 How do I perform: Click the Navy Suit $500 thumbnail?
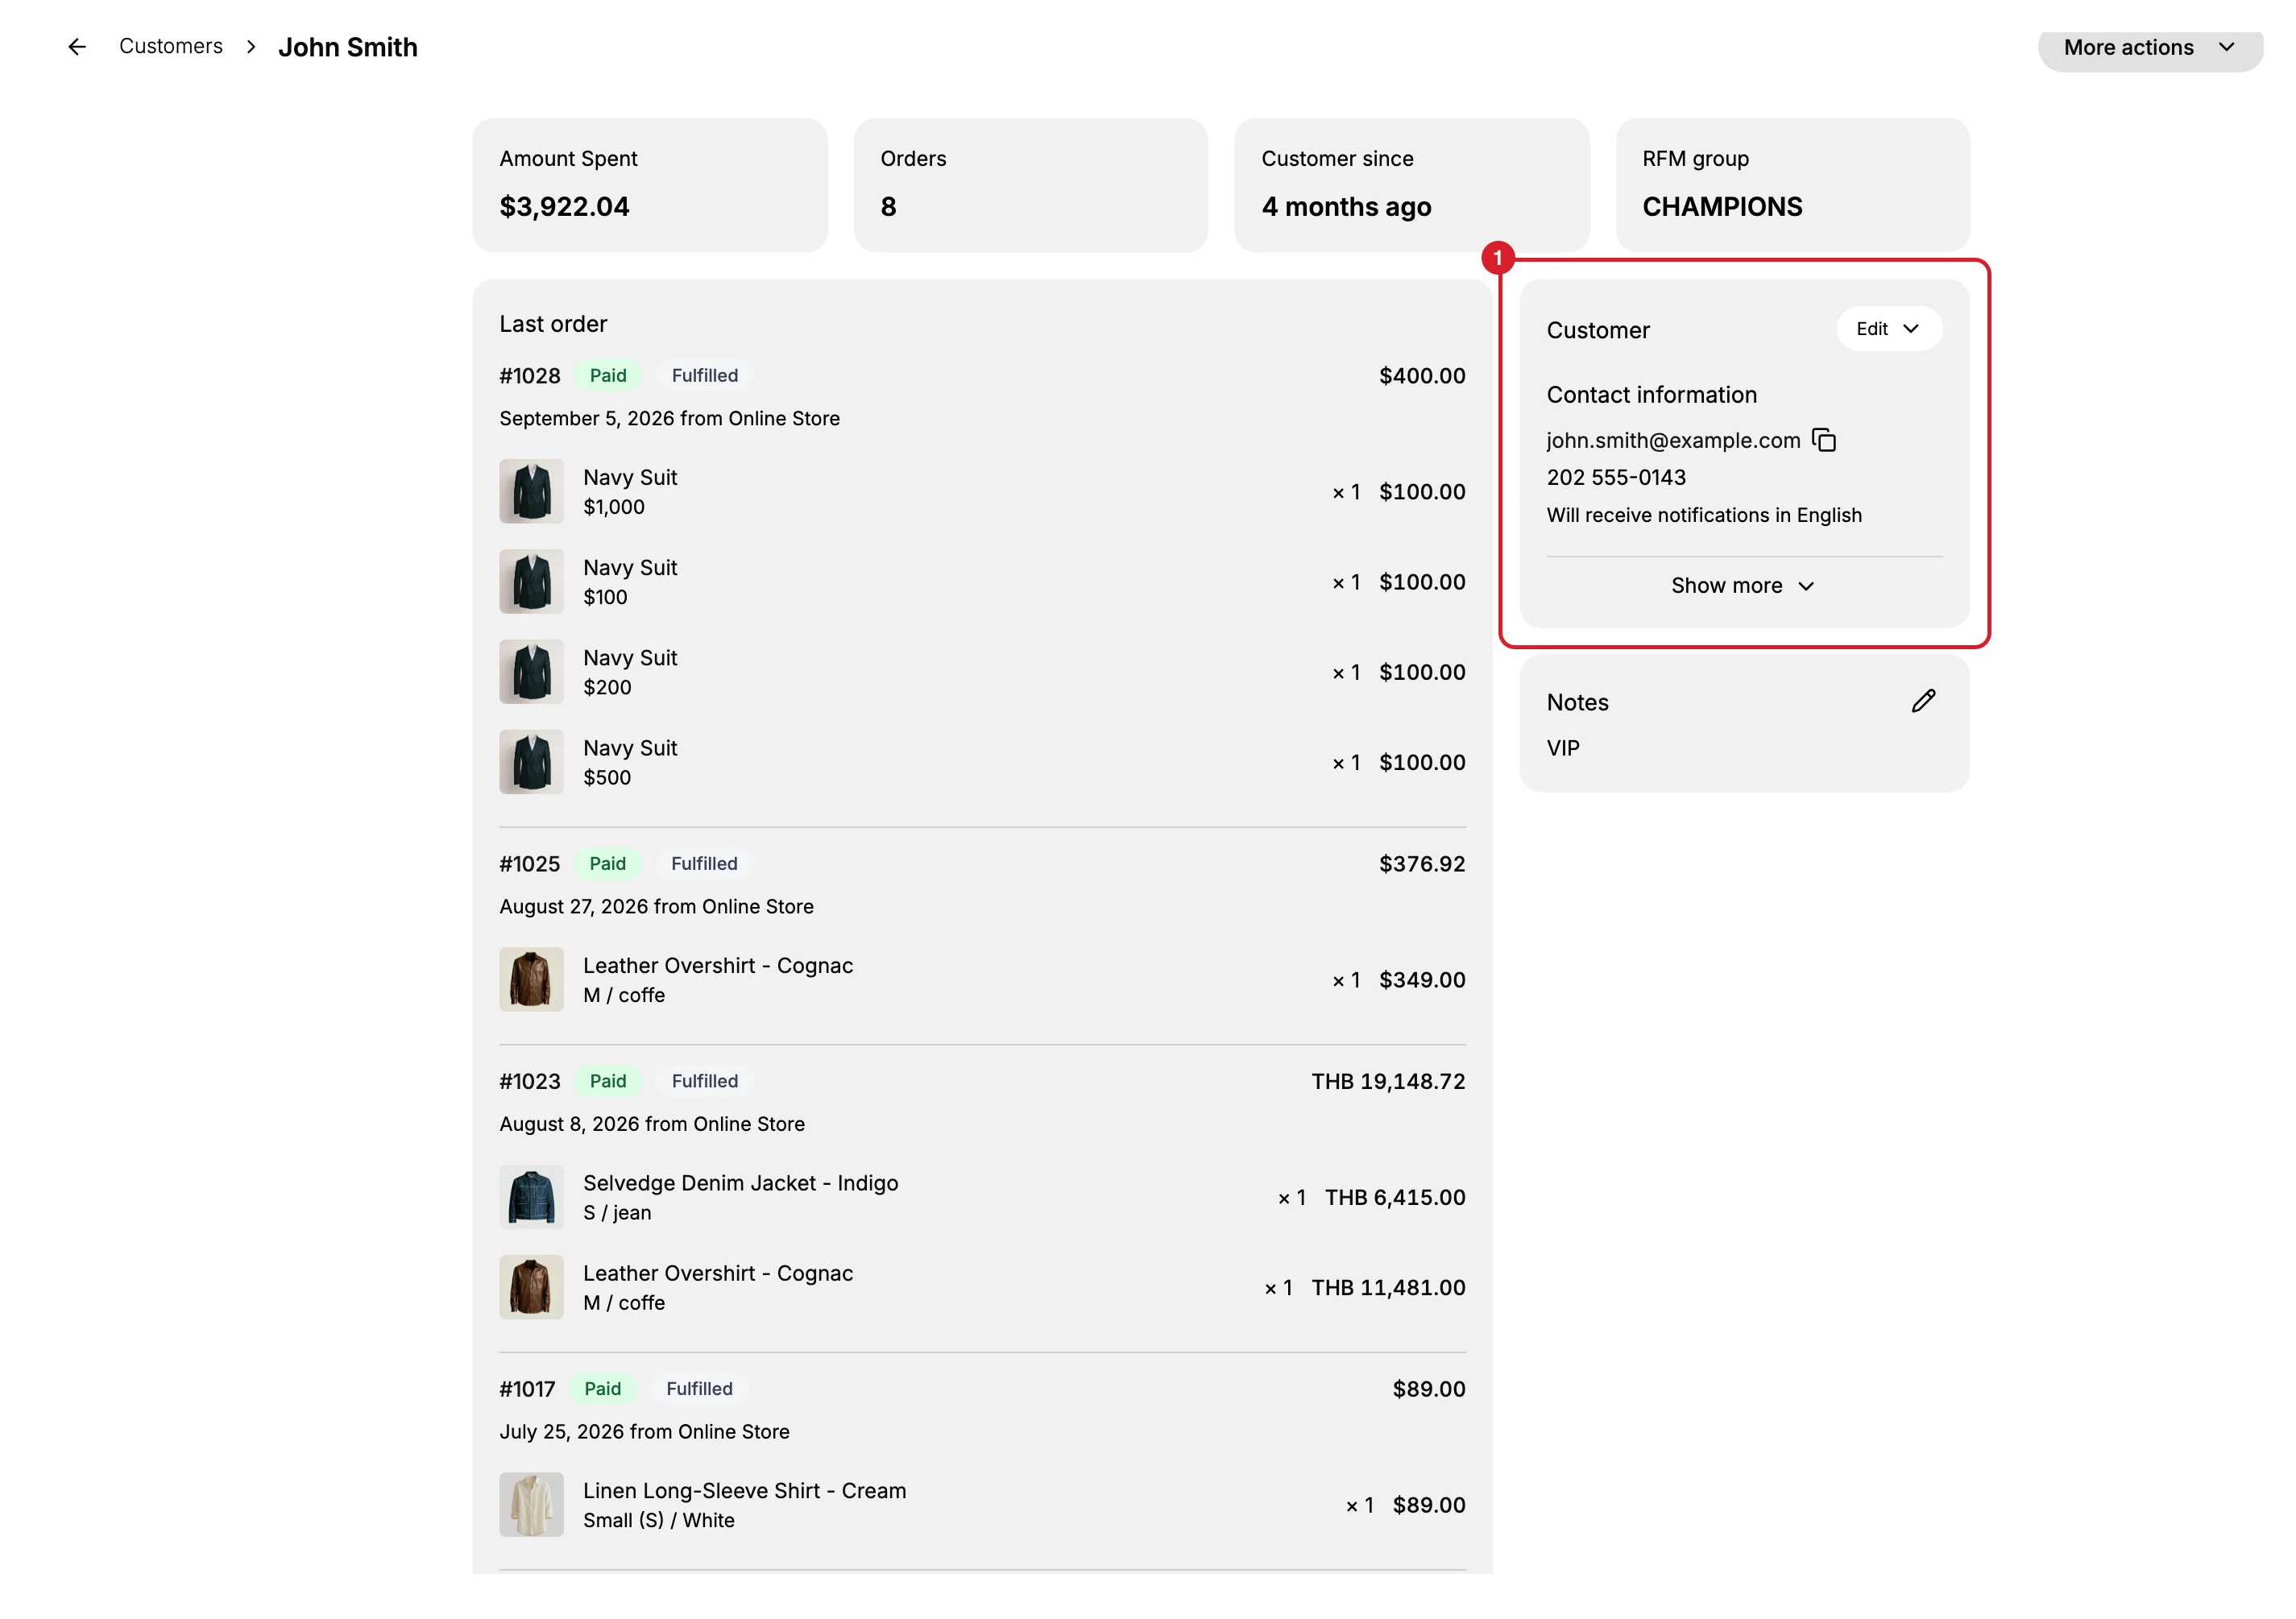tap(531, 762)
